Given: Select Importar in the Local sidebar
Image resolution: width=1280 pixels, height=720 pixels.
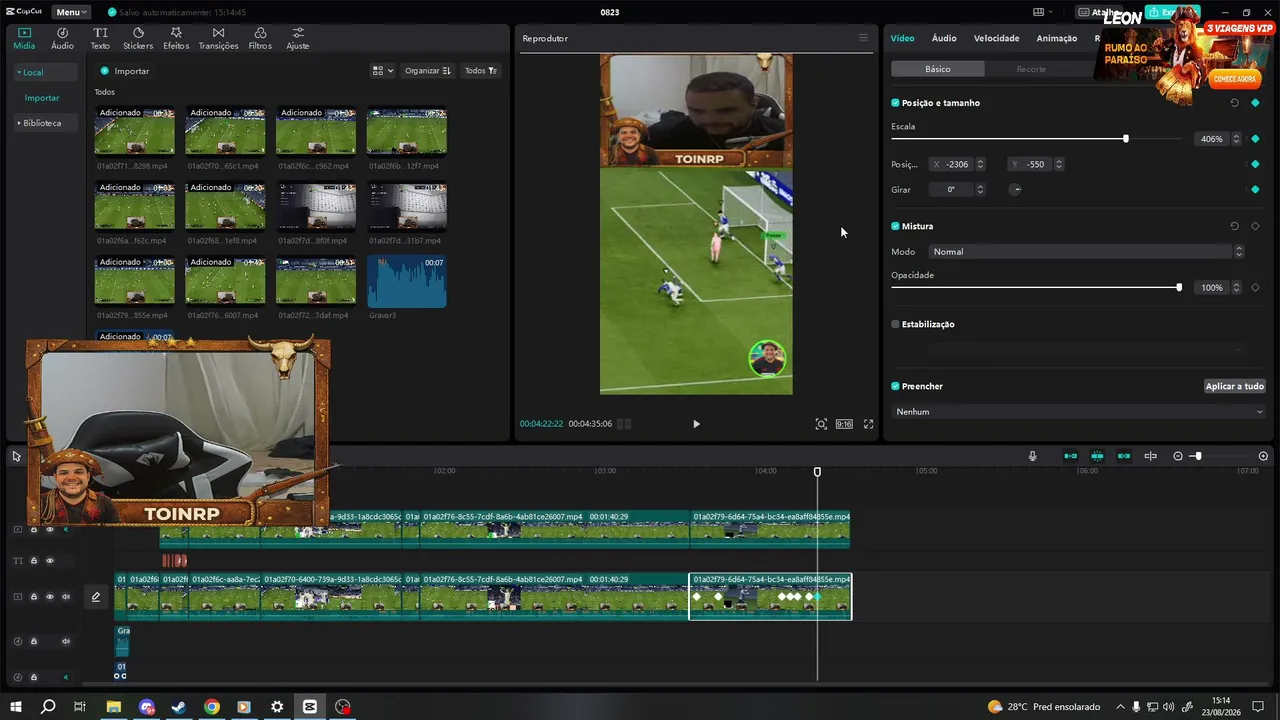Looking at the screenshot, I should (42, 98).
